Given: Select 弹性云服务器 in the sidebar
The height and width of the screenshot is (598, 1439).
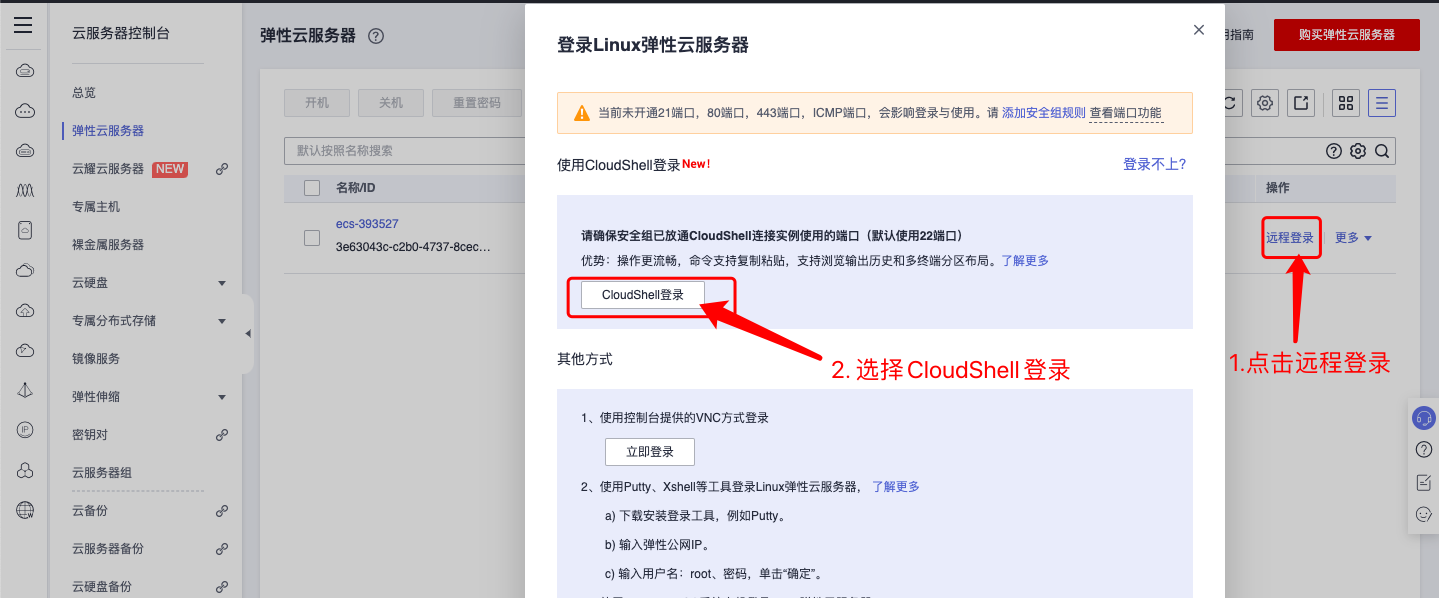Looking at the screenshot, I should tap(108, 131).
